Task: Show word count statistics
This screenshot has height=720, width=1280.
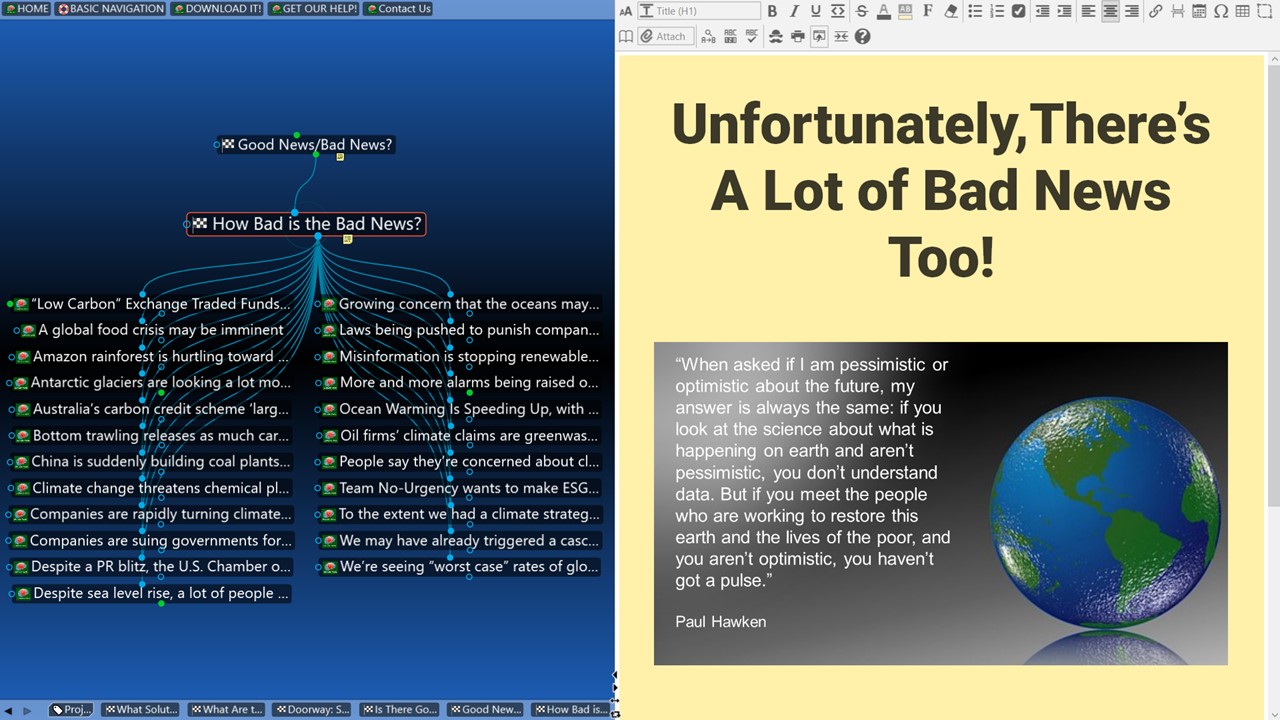Action: [x=730, y=36]
